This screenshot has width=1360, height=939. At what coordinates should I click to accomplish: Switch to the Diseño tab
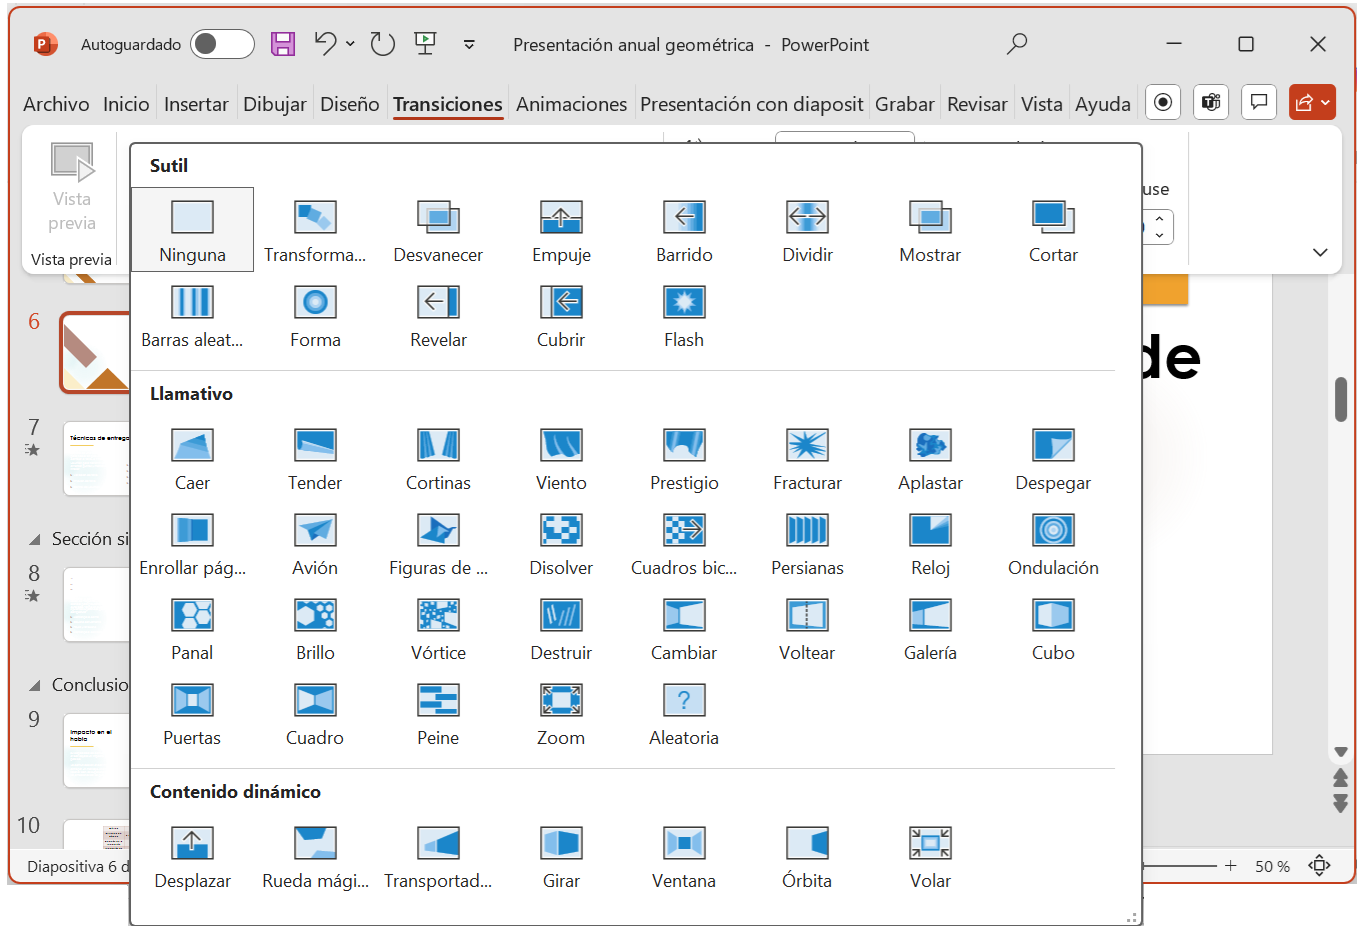[349, 104]
